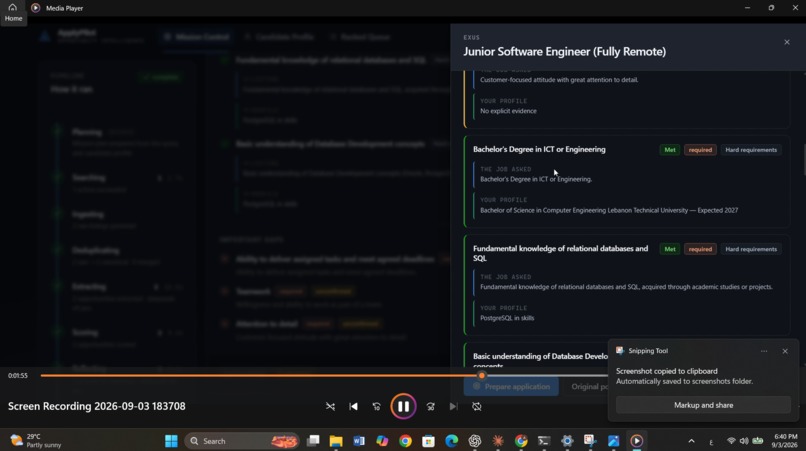Image resolution: width=806 pixels, height=451 pixels.
Task: Open Microsoft Edge from the taskbar
Action: click(x=451, y=441)
